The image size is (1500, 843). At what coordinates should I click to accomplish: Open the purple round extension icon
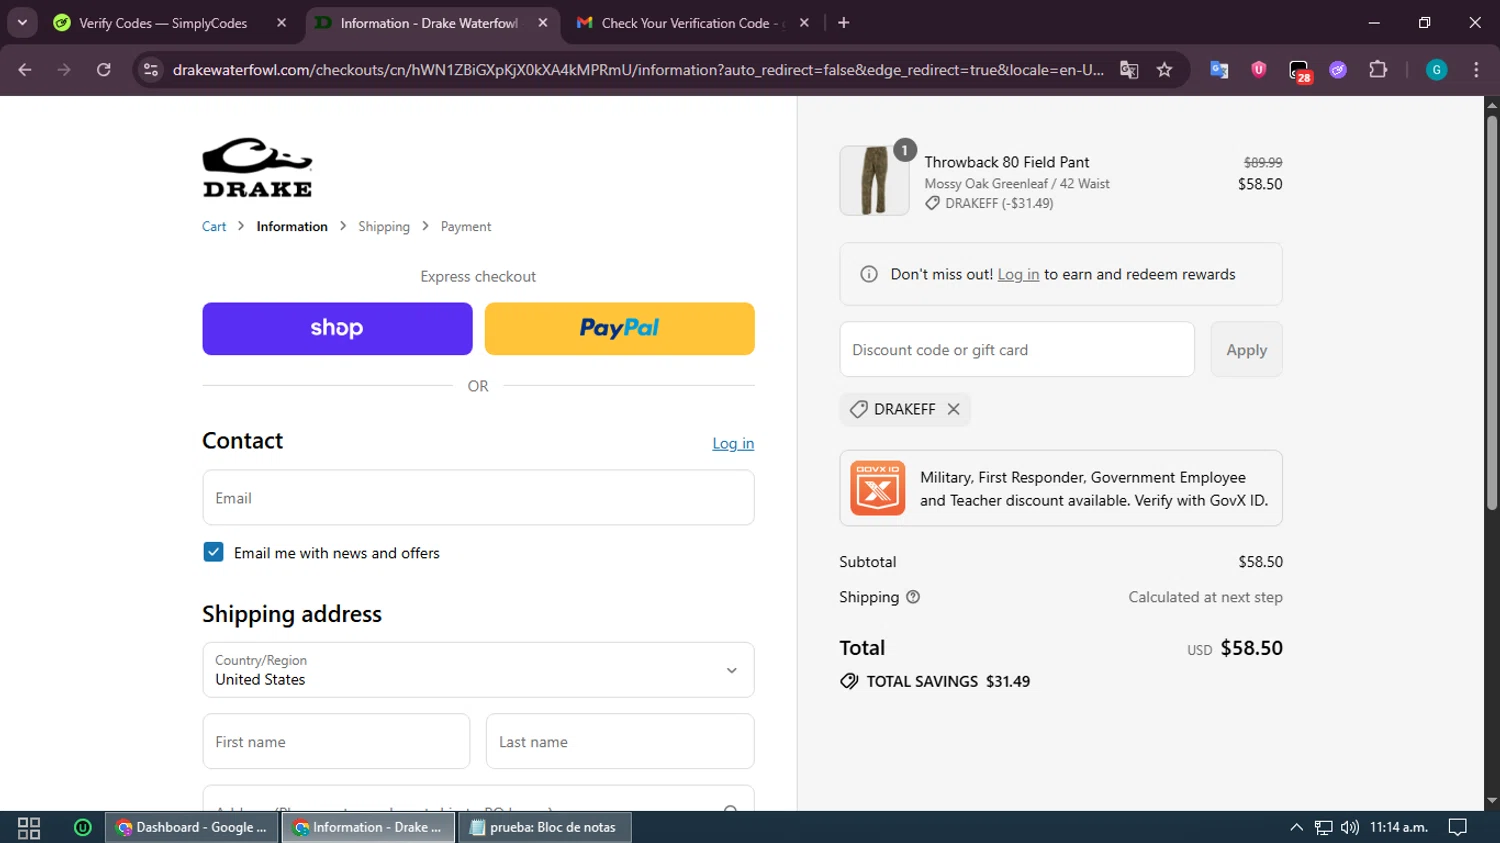click(x=1338, y=70)
